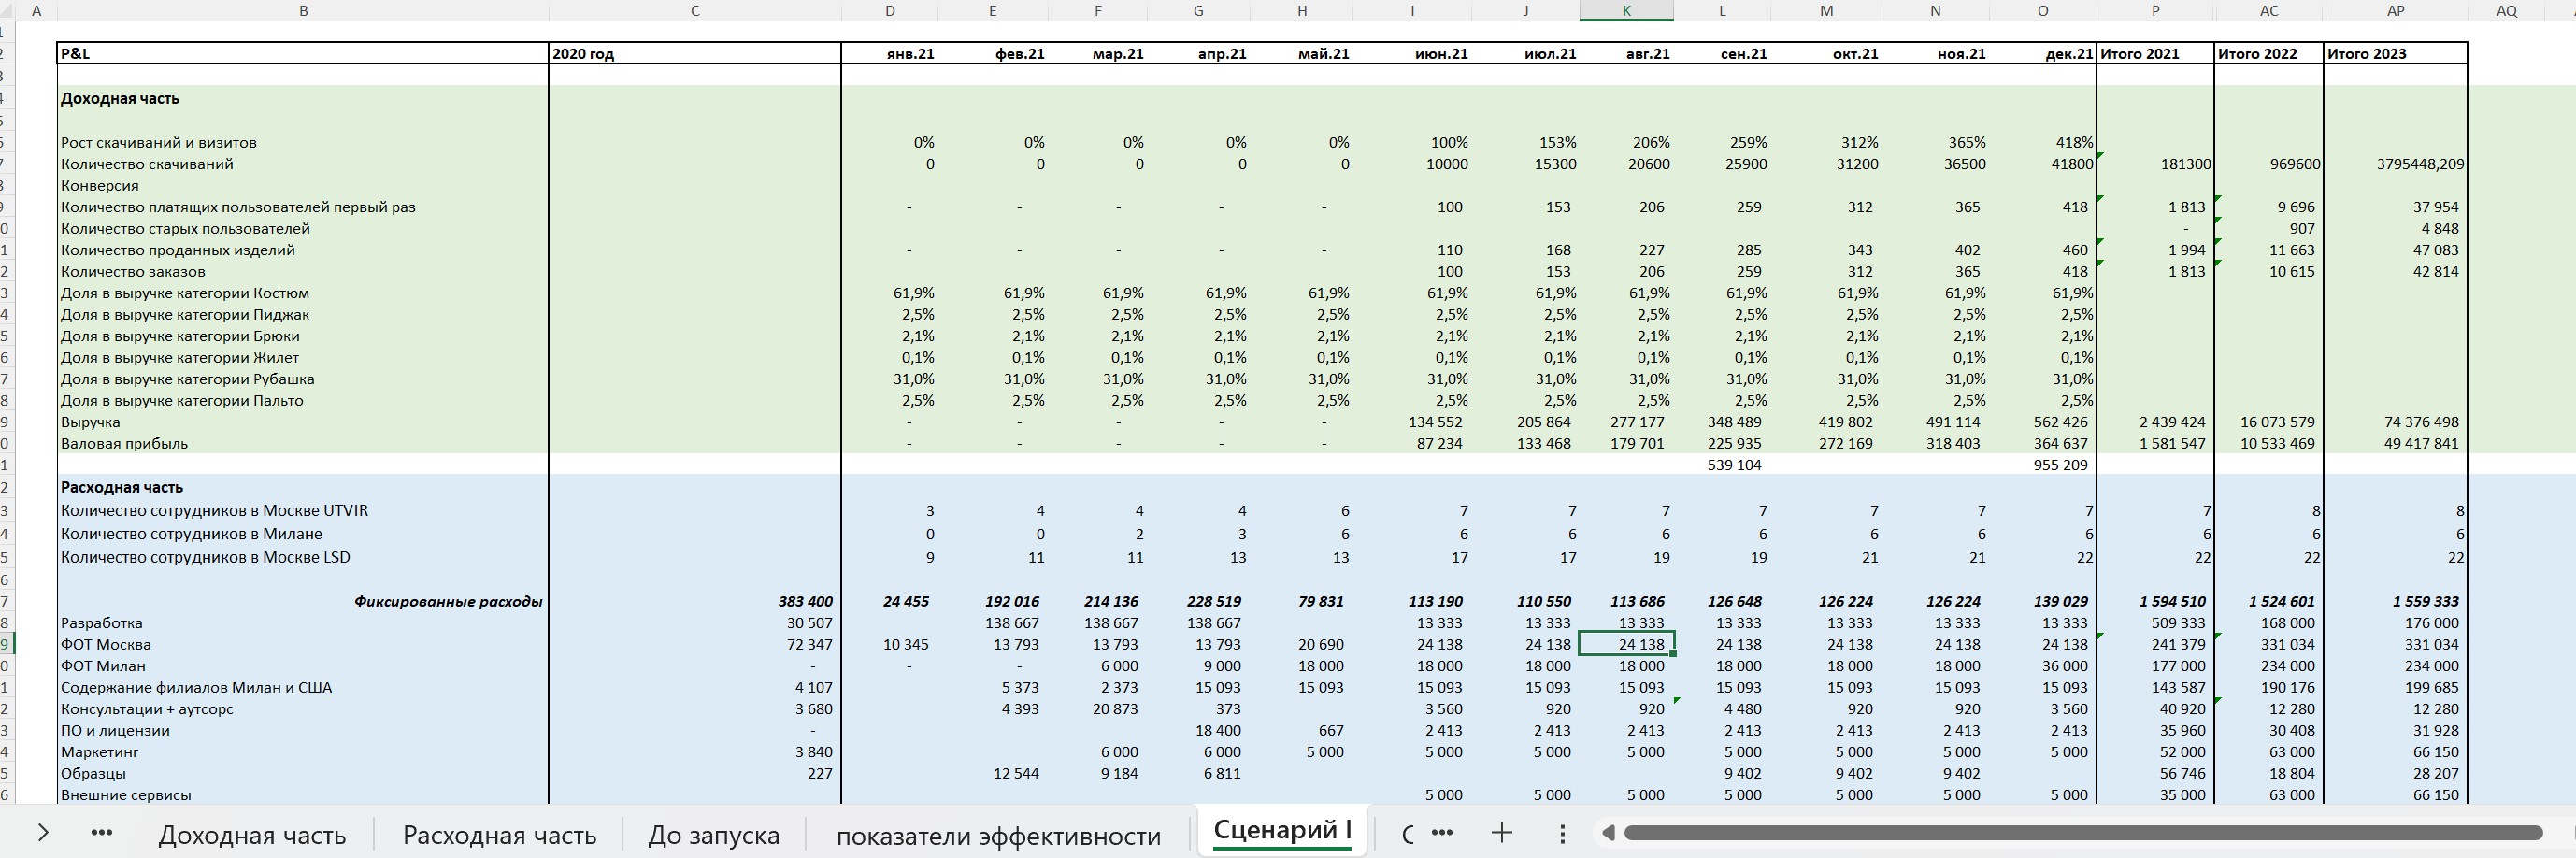The image size is (2576, 858).
Task: Click Содержание филиалов Милан и США label
Action: click(x=196, y=687)
